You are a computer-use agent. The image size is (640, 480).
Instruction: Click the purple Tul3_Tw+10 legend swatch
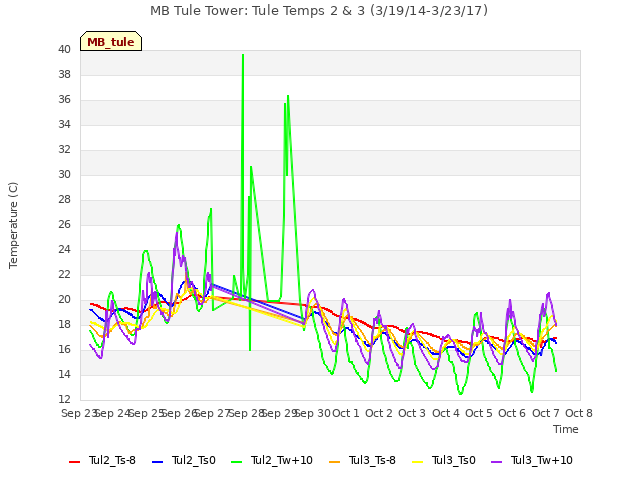point(496,462)
